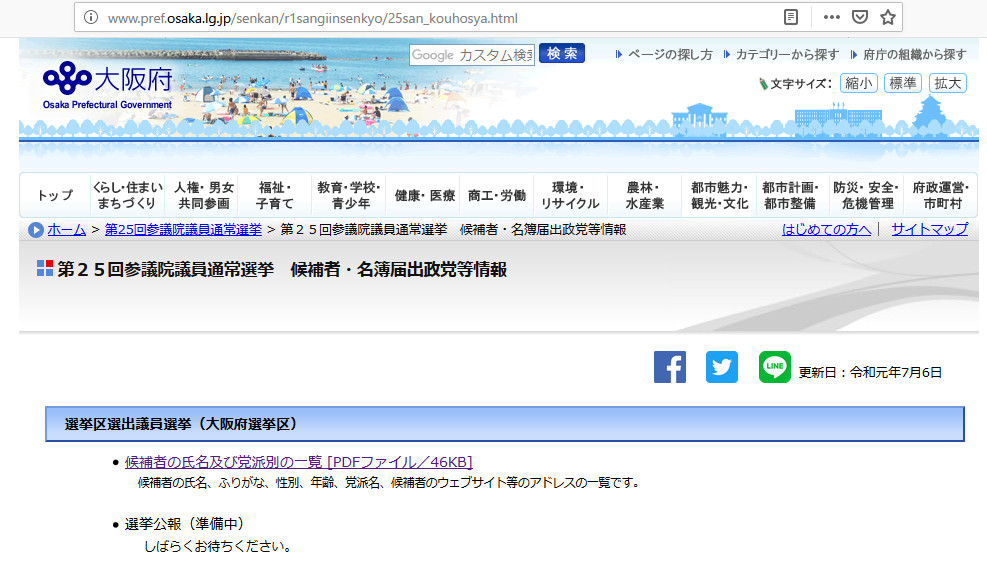Open the 商工・労働 navigation tab
987x566 pixels.
point(497,196)
